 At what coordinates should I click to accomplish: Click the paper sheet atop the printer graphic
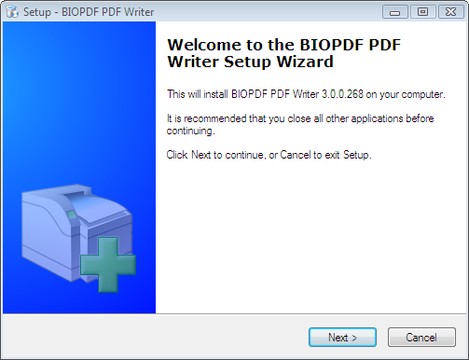click(x=93, y=207)
